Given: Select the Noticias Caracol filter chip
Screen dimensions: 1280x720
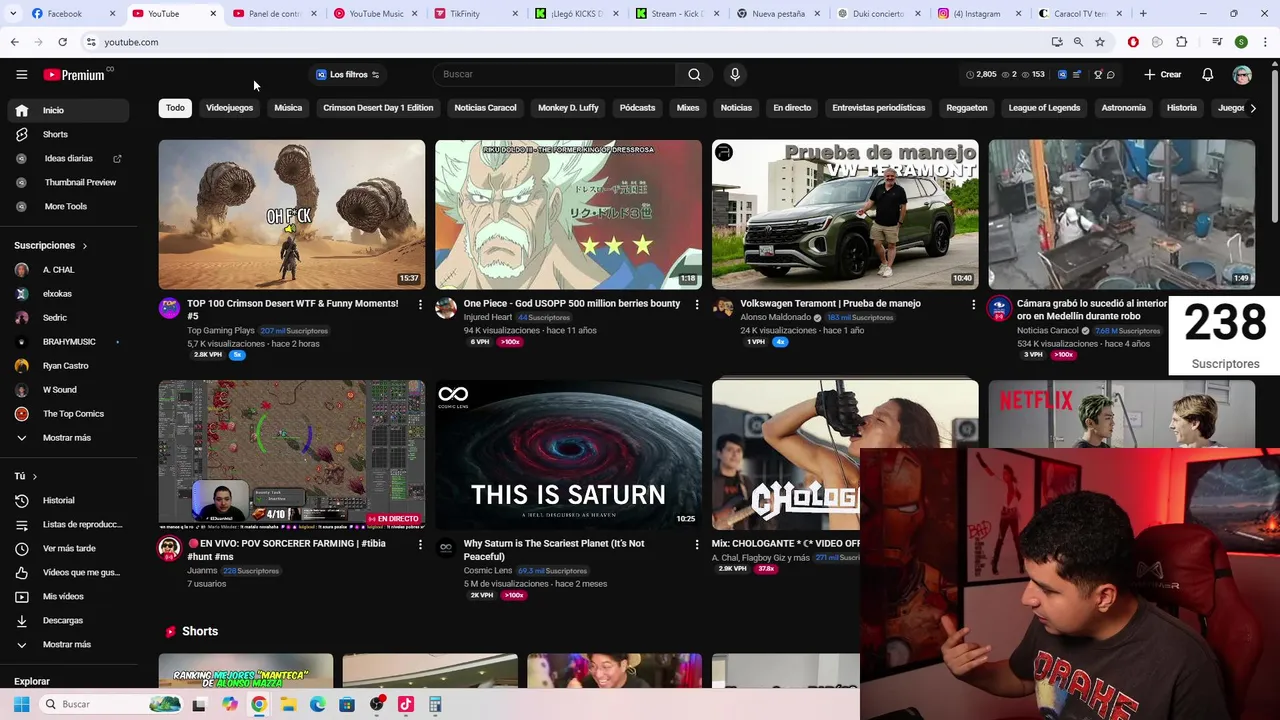Looking at the screenshot, I should pyautogui.click(x=485, y=108).
